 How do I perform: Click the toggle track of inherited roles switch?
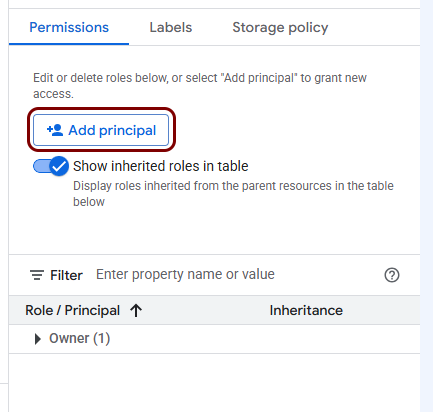click(x=42, y=166)
